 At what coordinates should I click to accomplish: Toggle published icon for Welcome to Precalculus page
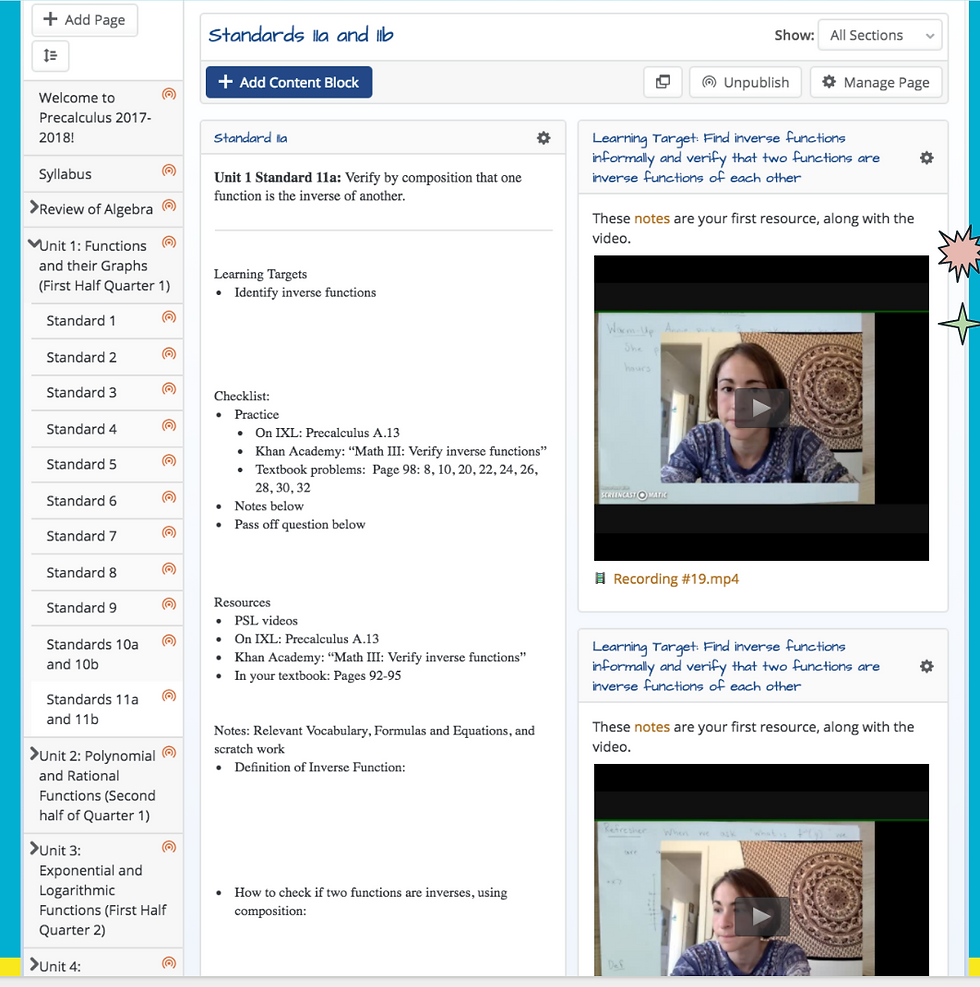point(169,94)
